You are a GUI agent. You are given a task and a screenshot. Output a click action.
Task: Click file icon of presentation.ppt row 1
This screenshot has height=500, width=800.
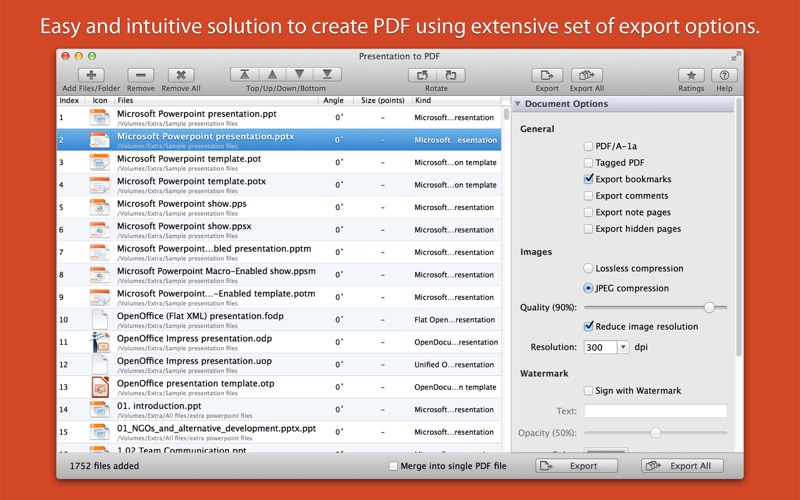[x=99, y=118]
